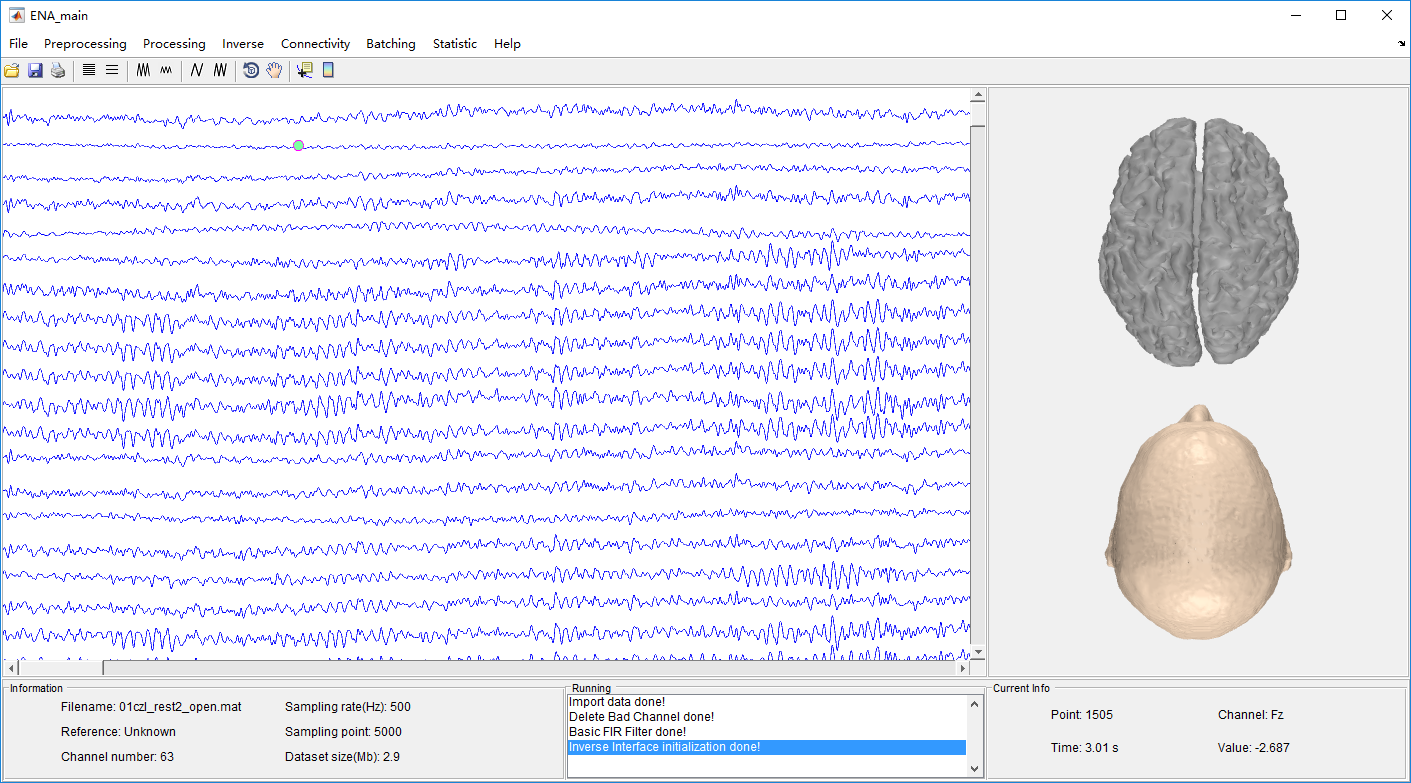Show more channels using dense lines icon
Viewport: 1411px width, 783px height.
click(89, 70)
